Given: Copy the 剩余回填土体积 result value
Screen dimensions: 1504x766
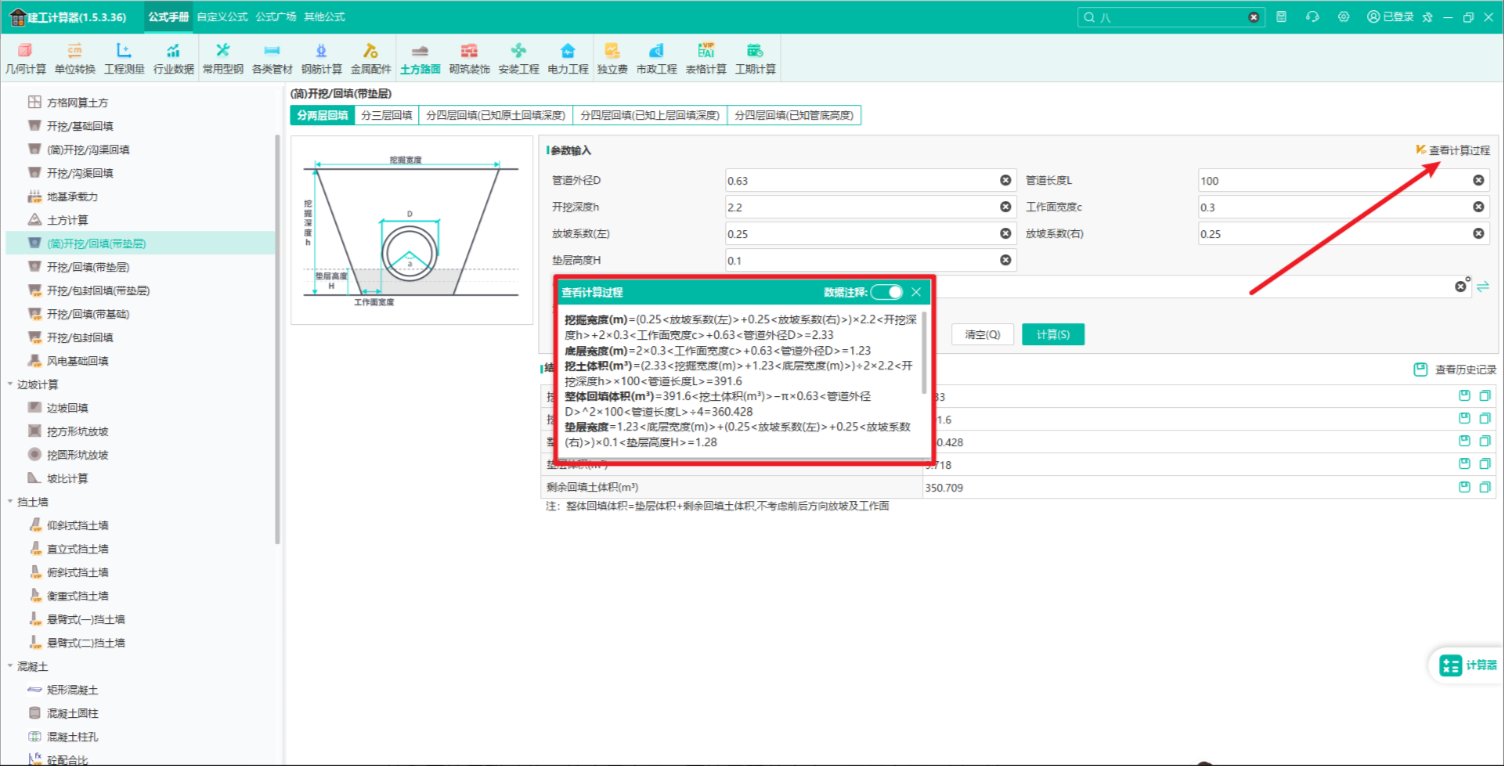Looking at the screenshot, I should 1485,487.
